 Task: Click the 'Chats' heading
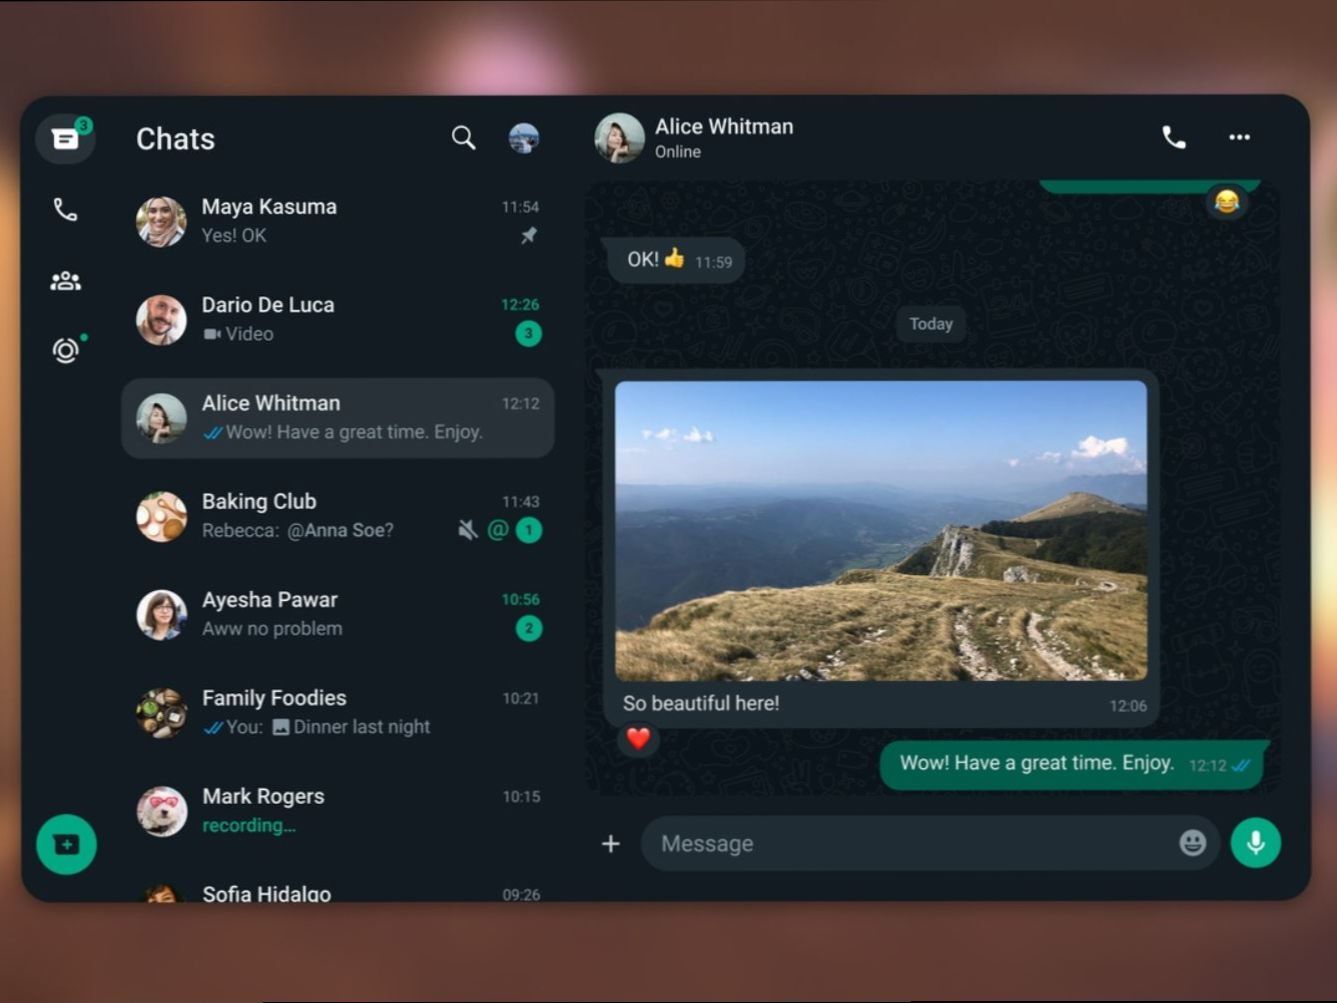point(176,139)
